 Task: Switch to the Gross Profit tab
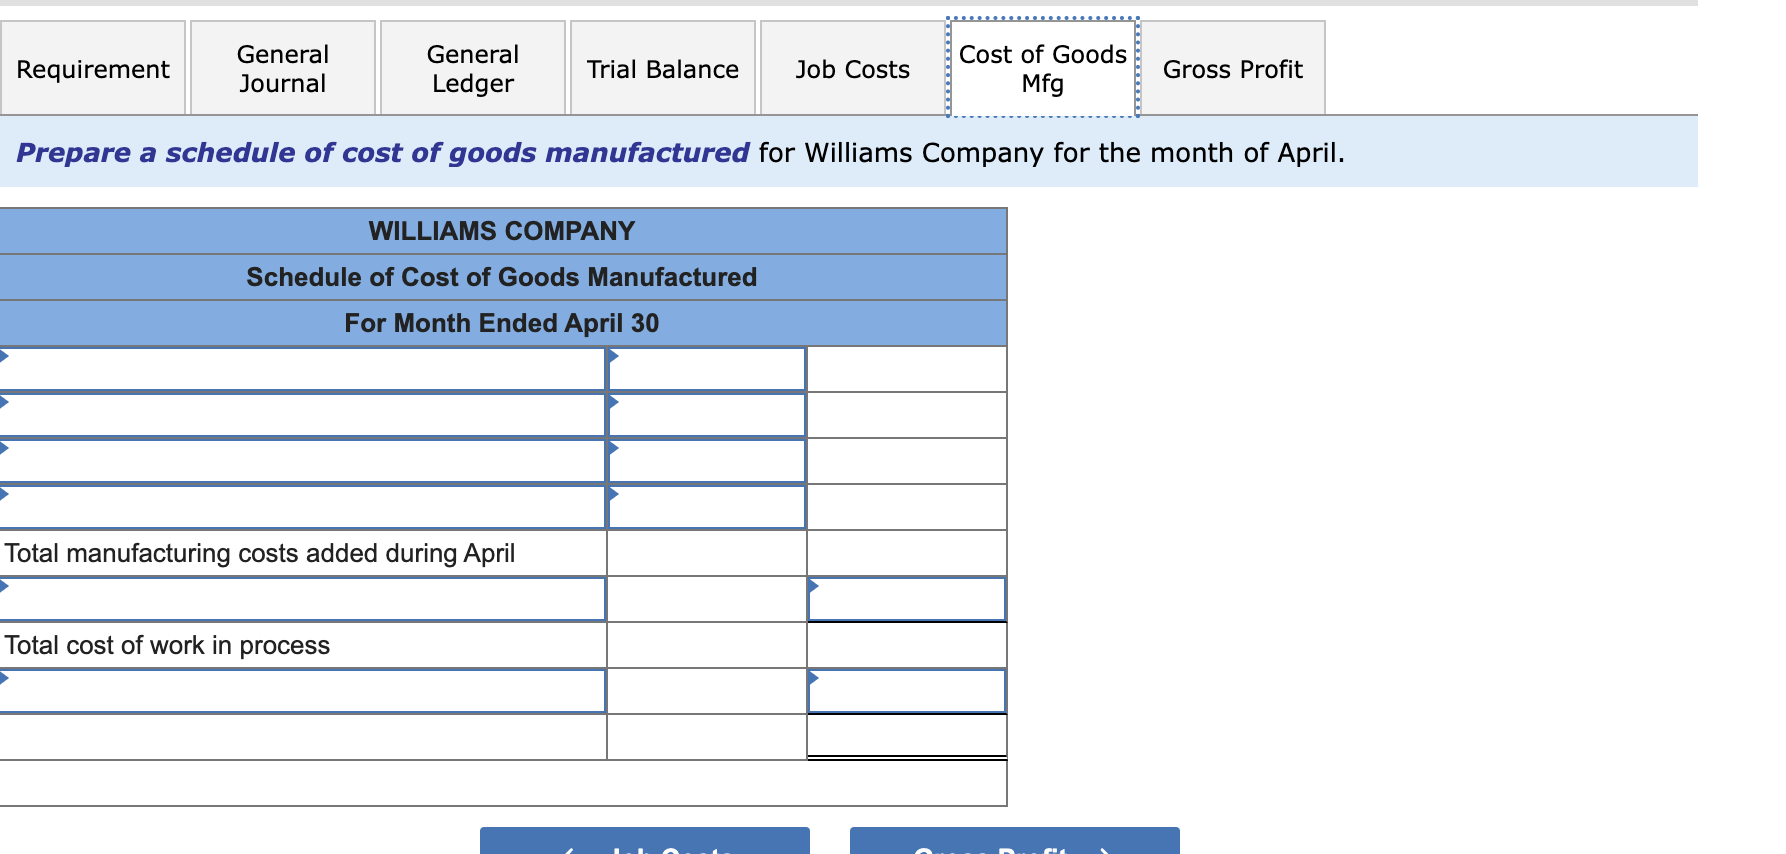(1232, 67)
